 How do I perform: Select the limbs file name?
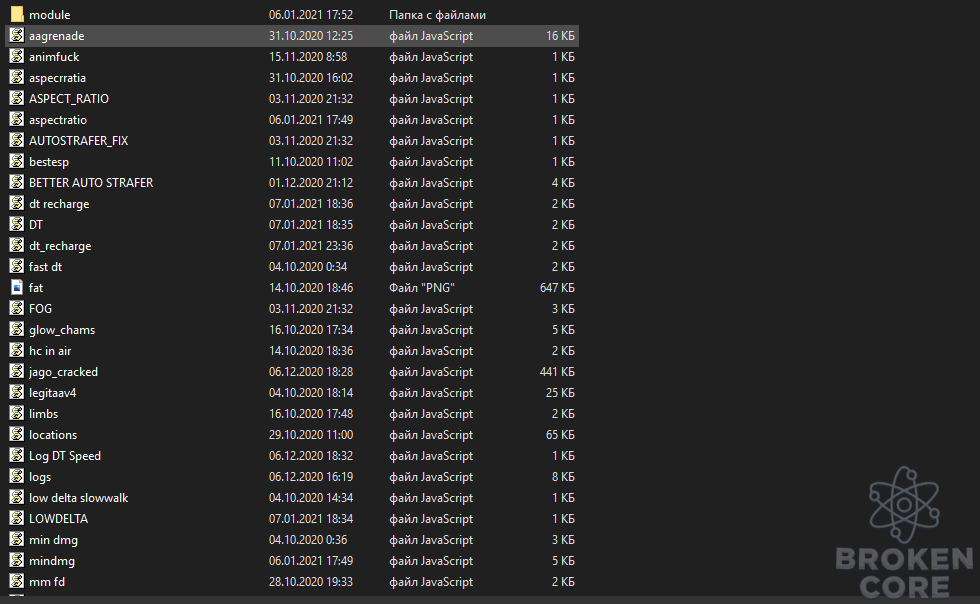point(43,413)
